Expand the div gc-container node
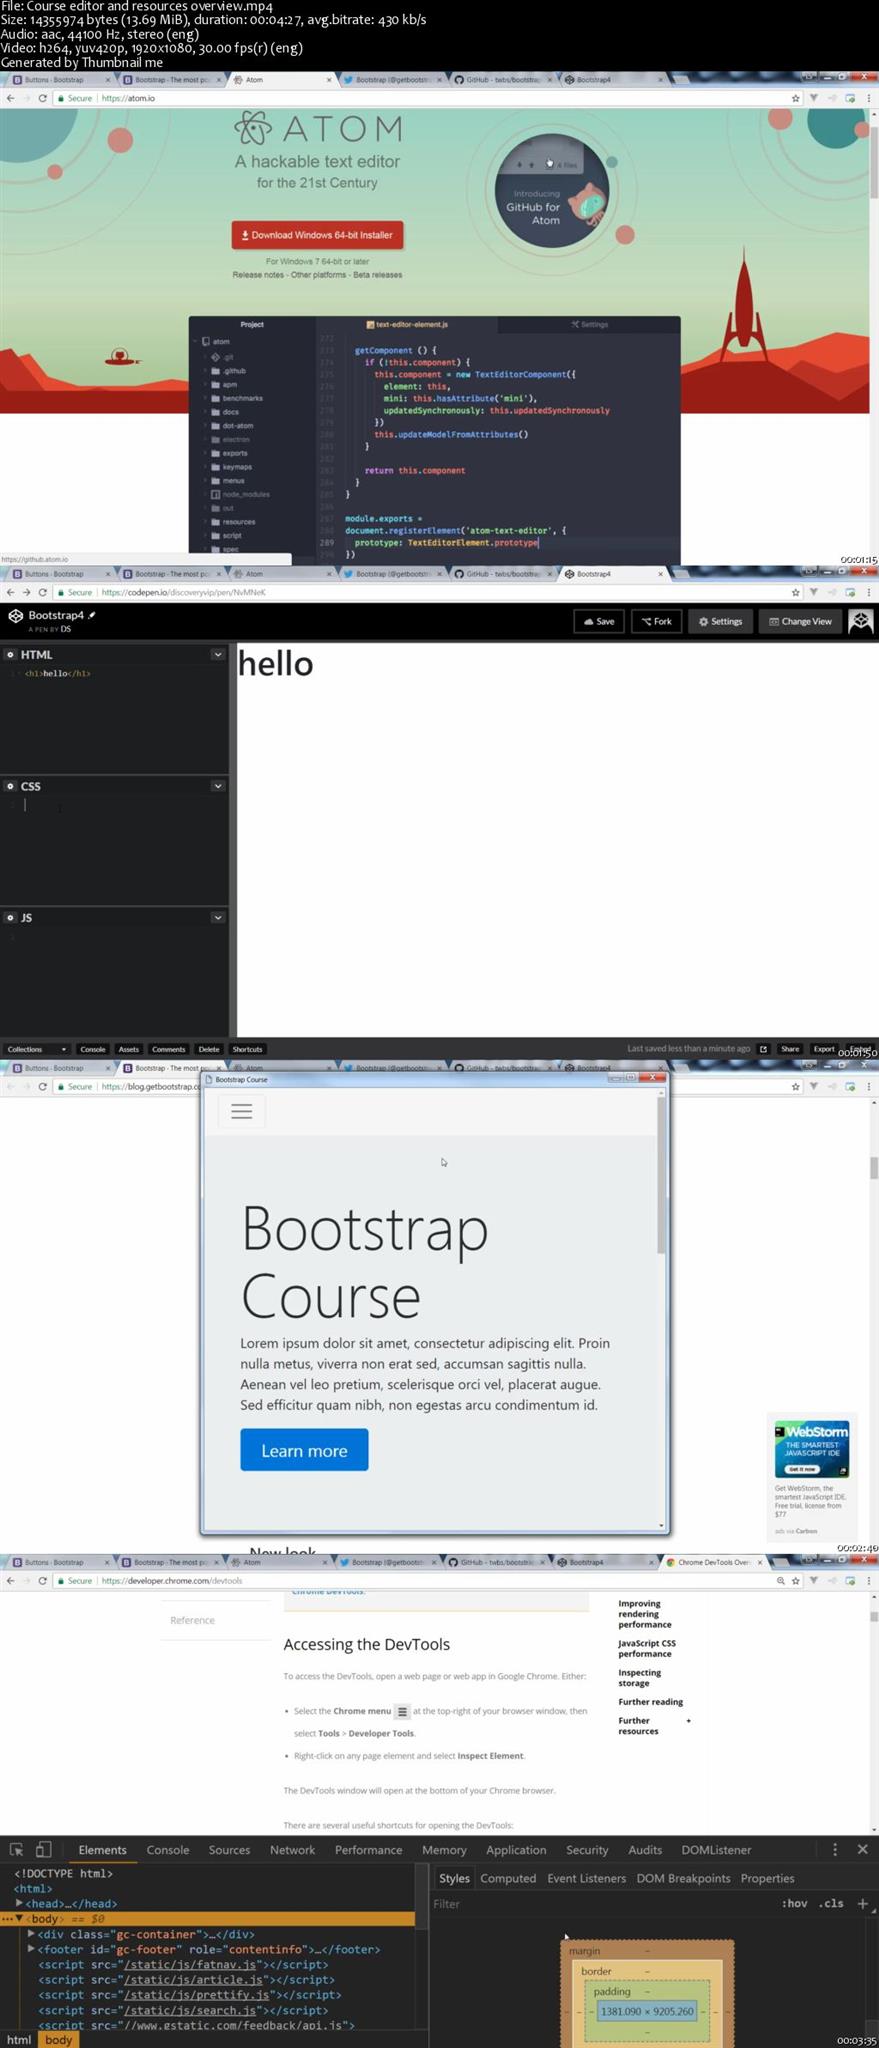879x2048 pixels. (31, 1934)
